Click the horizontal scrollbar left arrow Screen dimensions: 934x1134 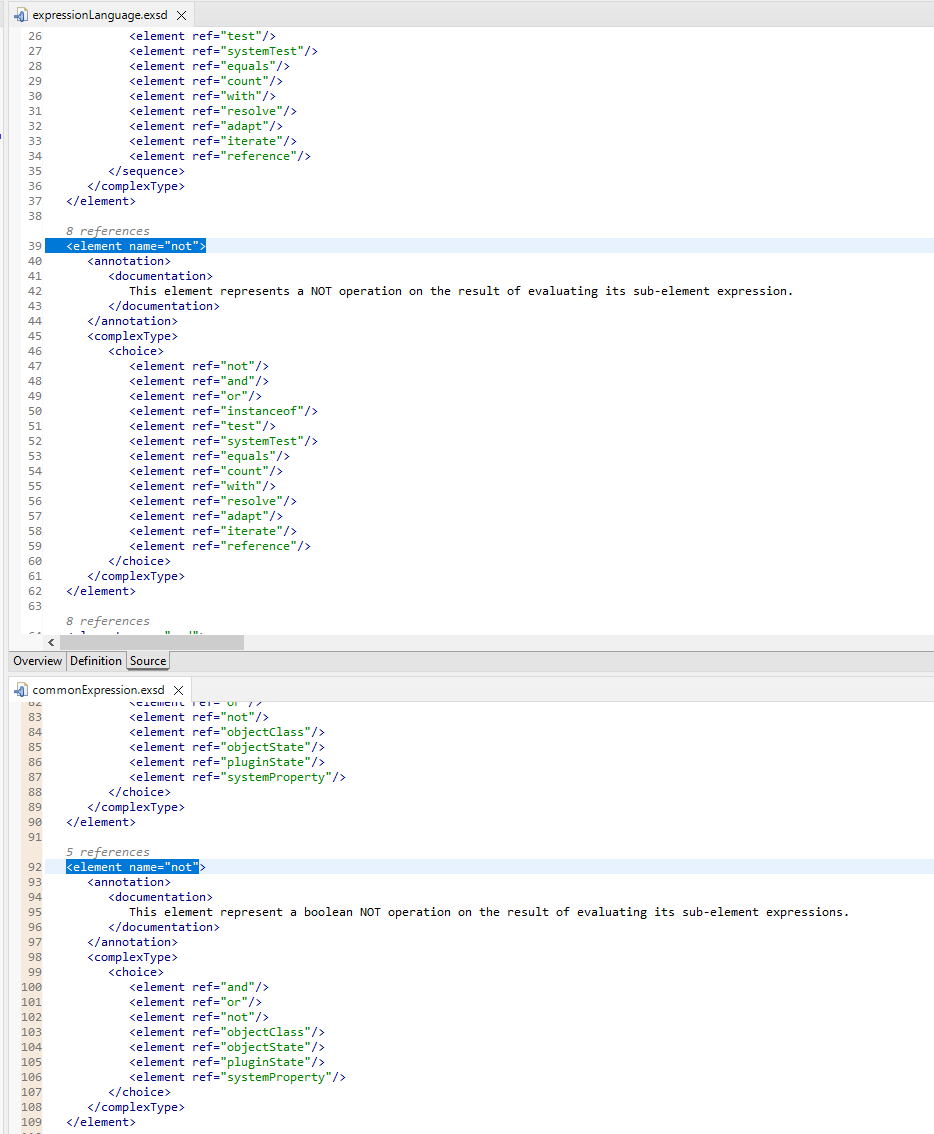tap(51, 641)
